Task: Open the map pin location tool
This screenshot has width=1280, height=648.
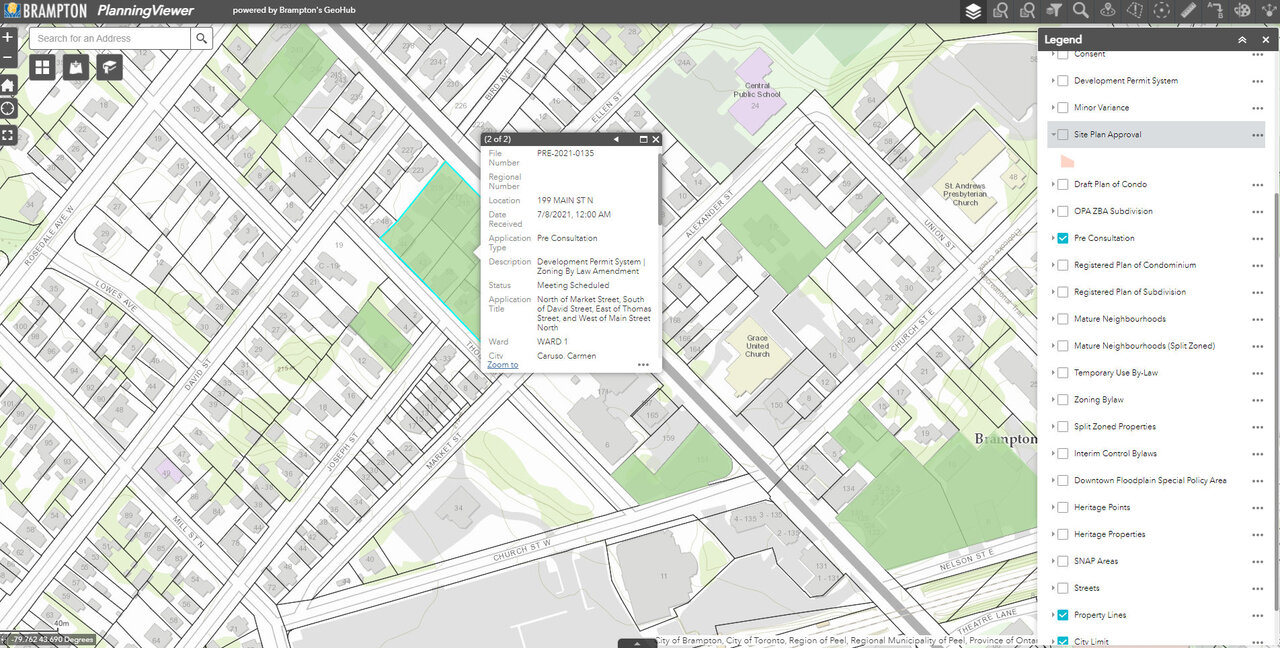Action: [x=1108, y=11]
